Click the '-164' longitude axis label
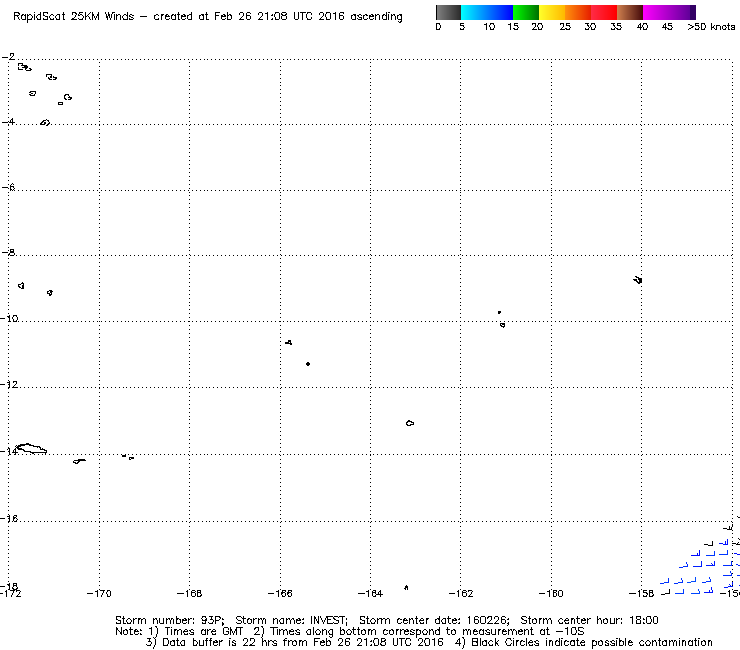Image resolution: width=740 pixels, height=650 pixels. (x=370, y=593)
